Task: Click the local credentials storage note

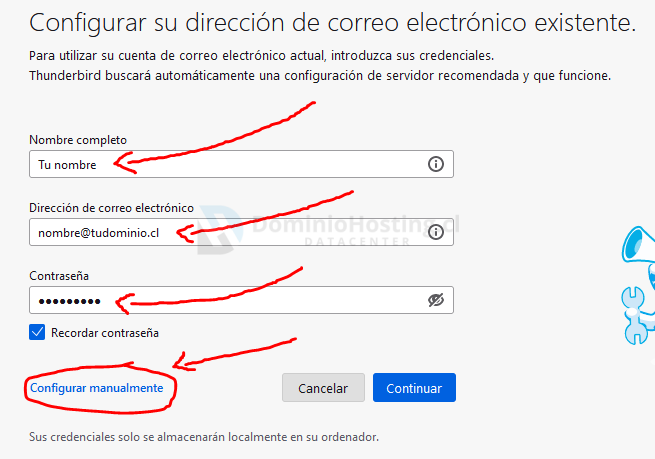Action: pyautogui.click(x=204, y=437)
